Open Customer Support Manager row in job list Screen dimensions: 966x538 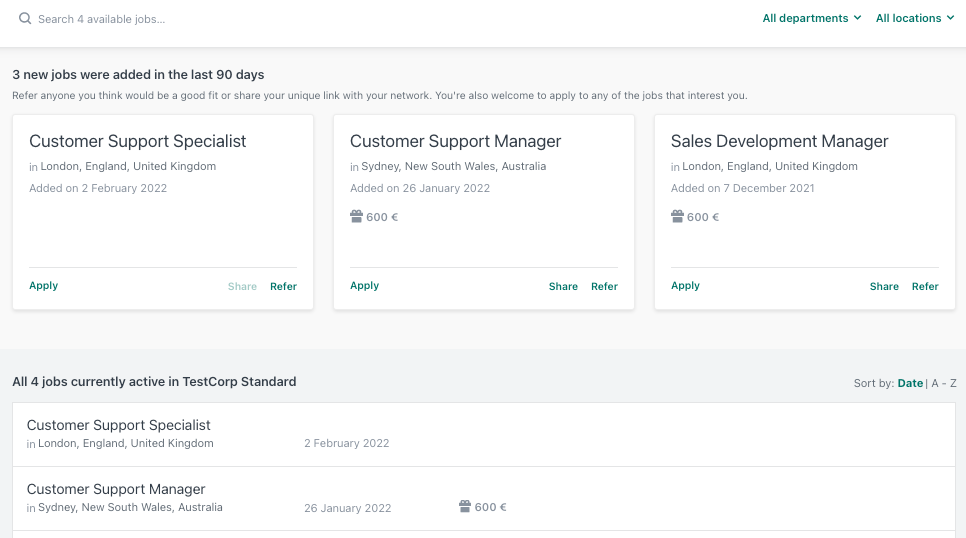coord(116,489)
